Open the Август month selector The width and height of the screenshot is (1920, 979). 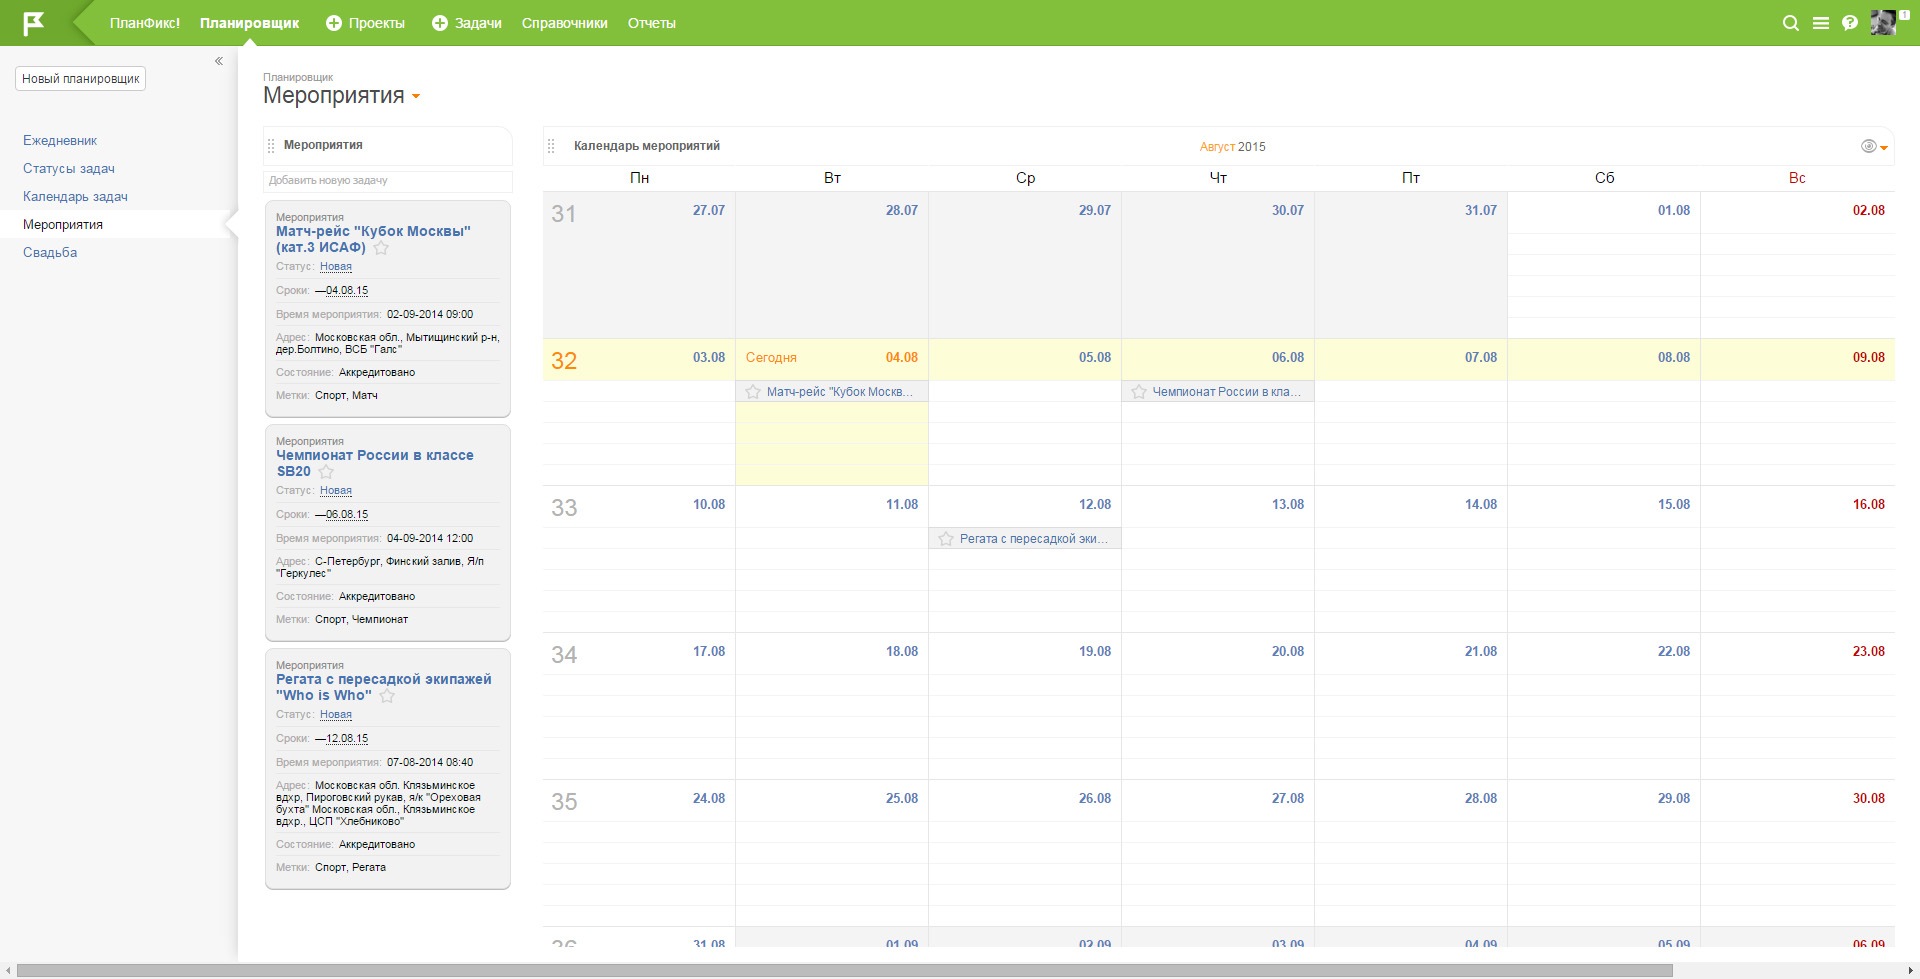(x=1217, y=147)
